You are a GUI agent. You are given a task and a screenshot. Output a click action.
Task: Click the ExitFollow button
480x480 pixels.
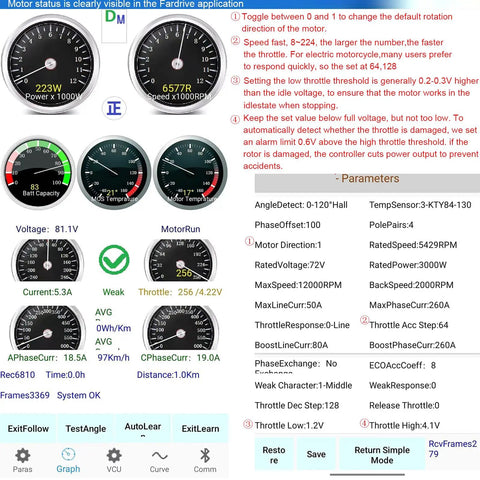(x=28, y=429)
